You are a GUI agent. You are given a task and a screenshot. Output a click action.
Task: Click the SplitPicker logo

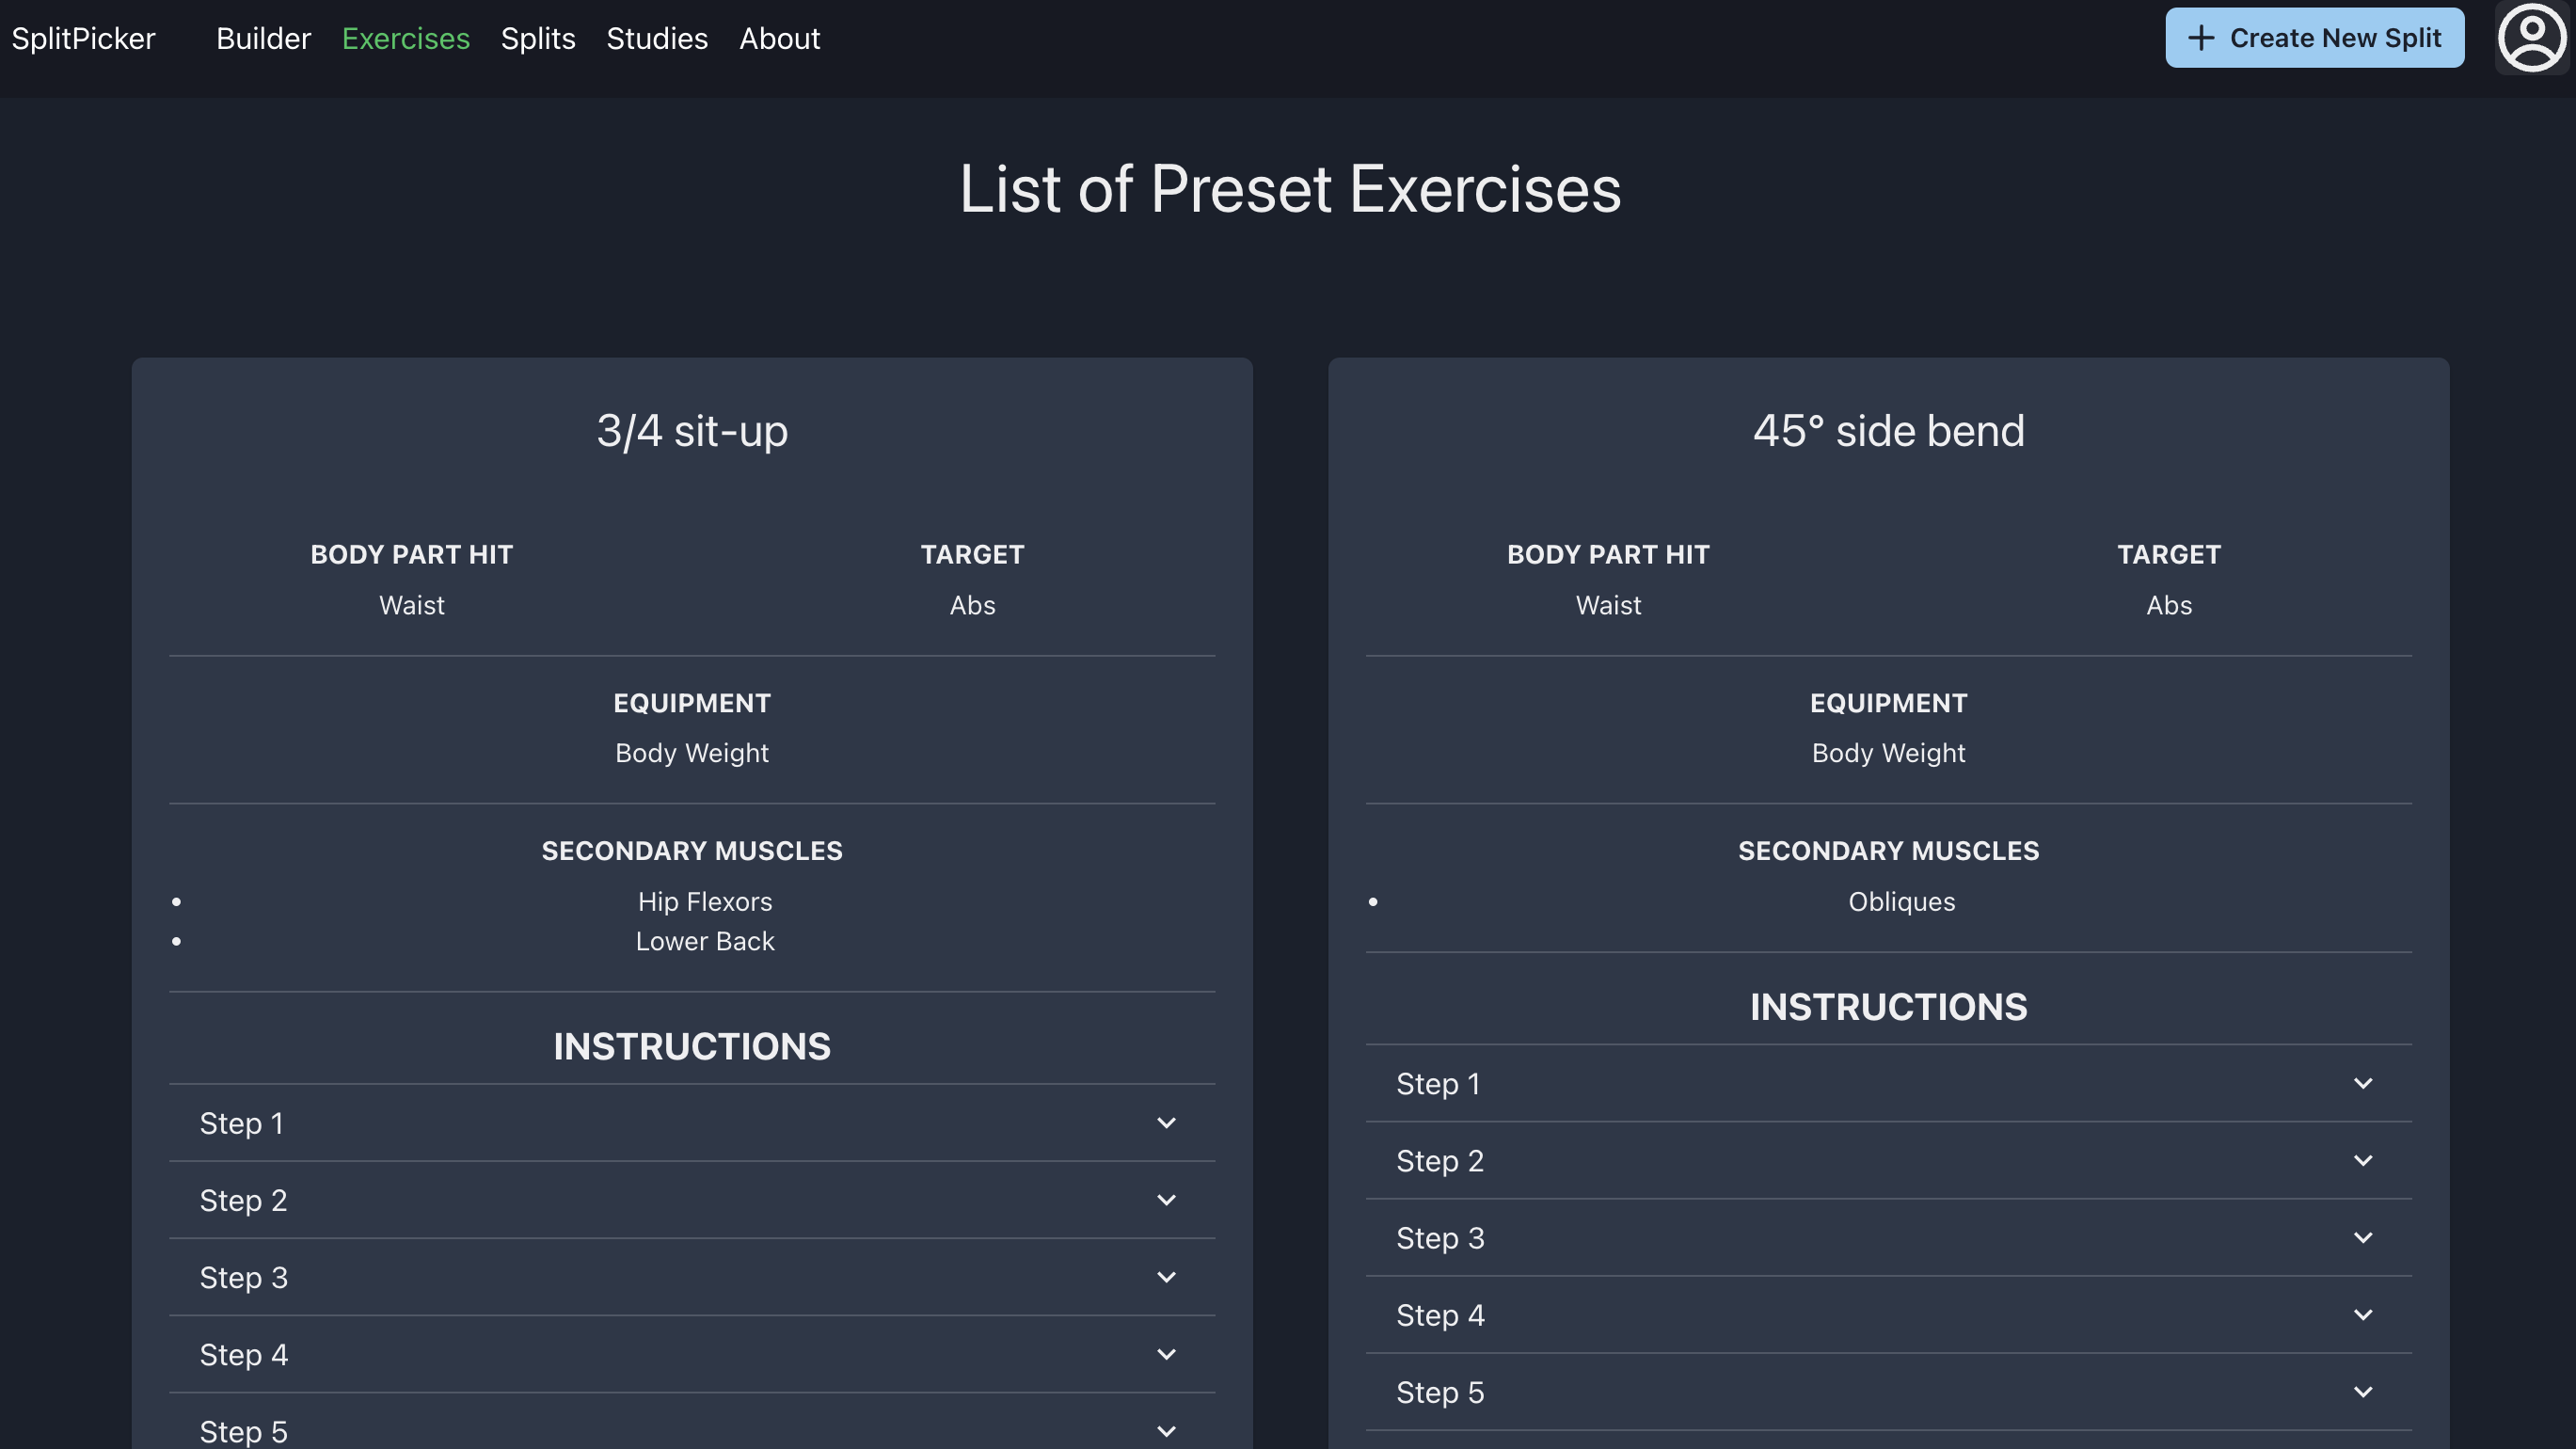83,38
